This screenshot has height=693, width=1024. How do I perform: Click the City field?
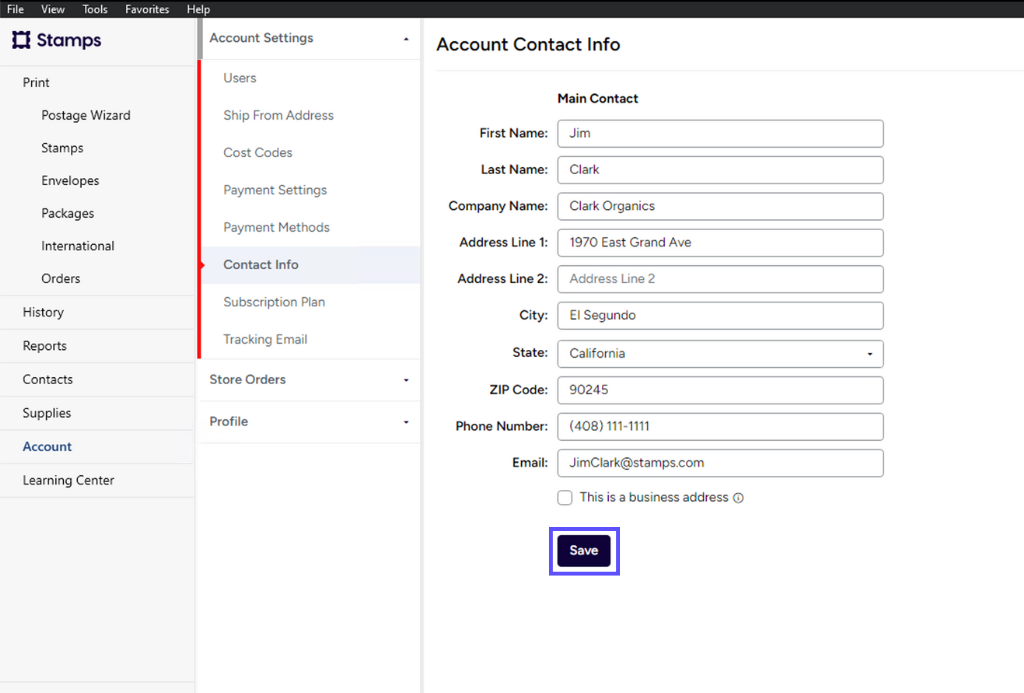[x=720, y=315]
